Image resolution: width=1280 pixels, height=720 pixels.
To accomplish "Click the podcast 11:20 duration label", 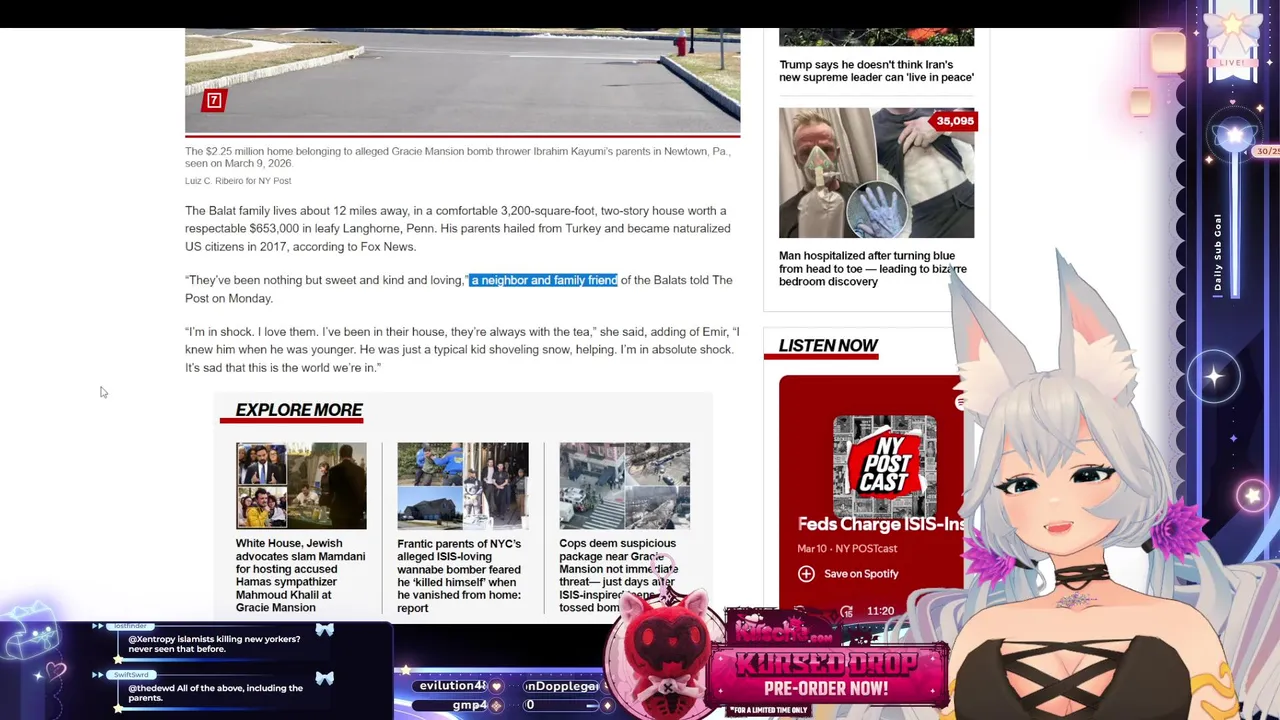I will [880, 611].
